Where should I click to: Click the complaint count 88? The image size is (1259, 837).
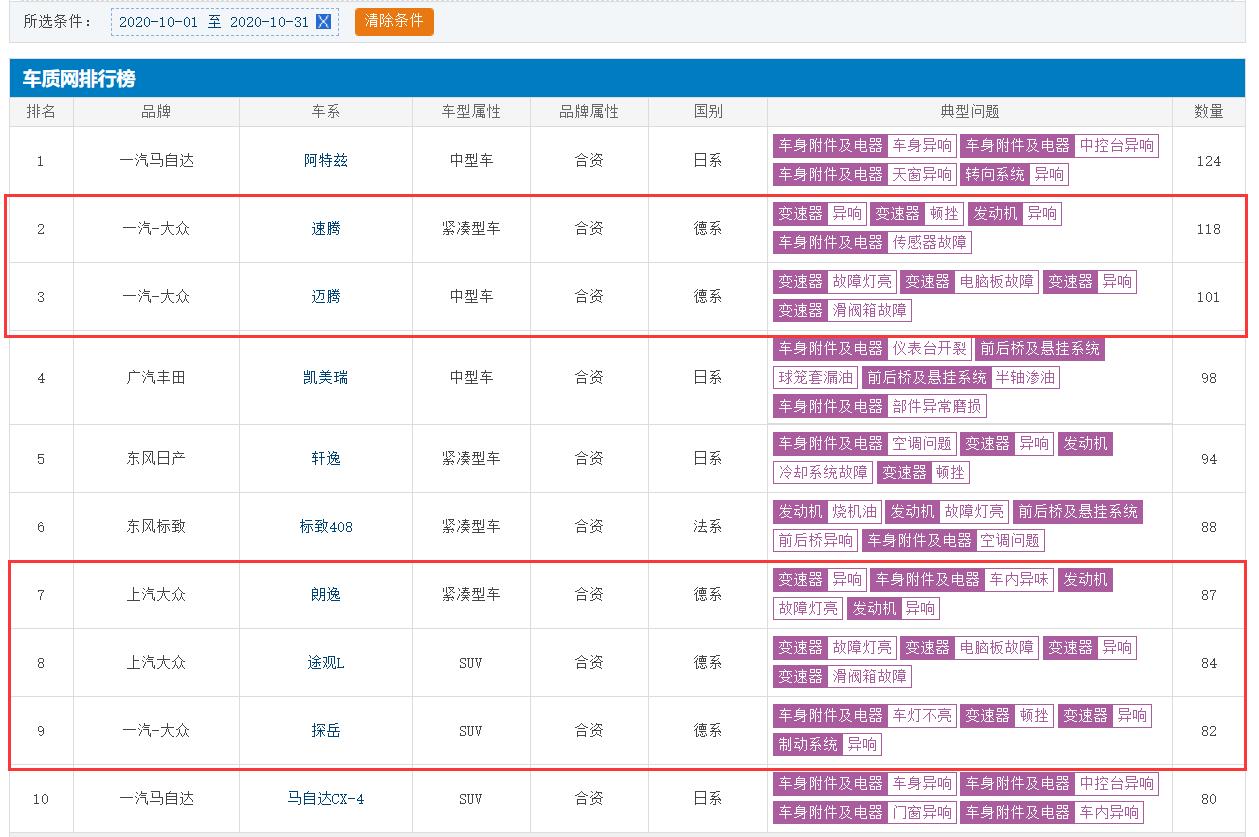click(x=1209, y=526)
